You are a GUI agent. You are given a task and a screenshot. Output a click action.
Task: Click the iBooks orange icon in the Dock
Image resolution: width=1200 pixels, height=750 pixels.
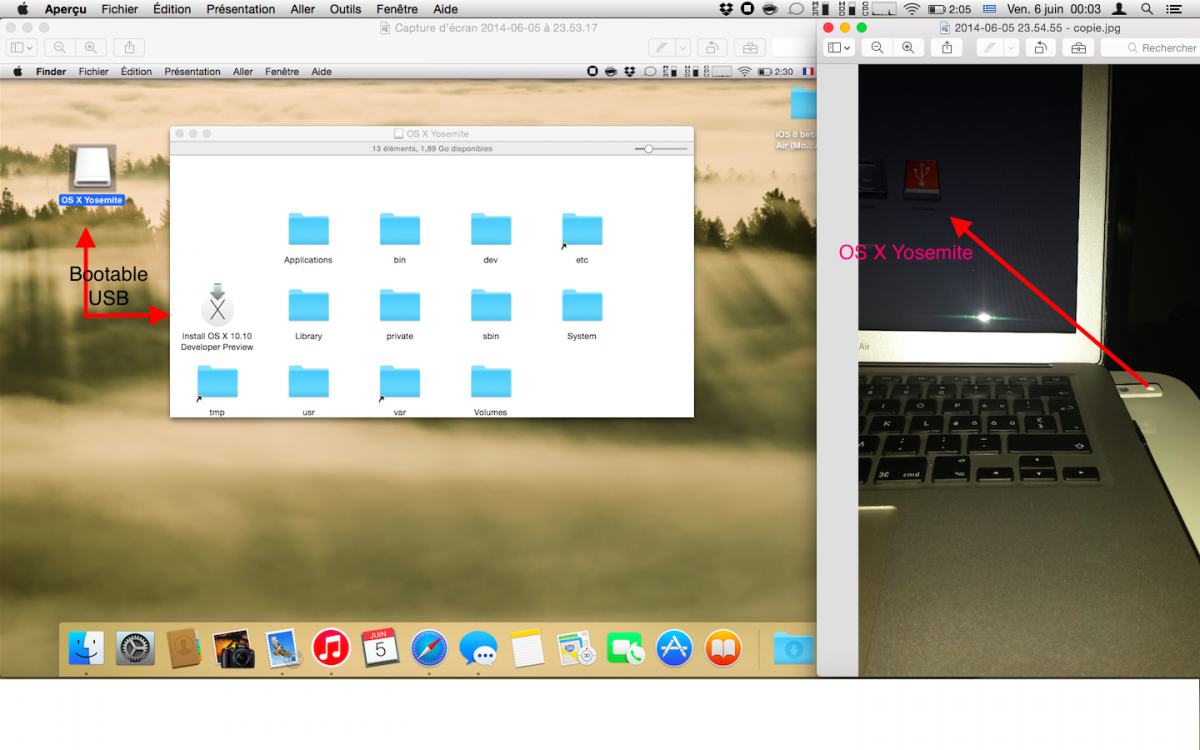pos(723,649)
